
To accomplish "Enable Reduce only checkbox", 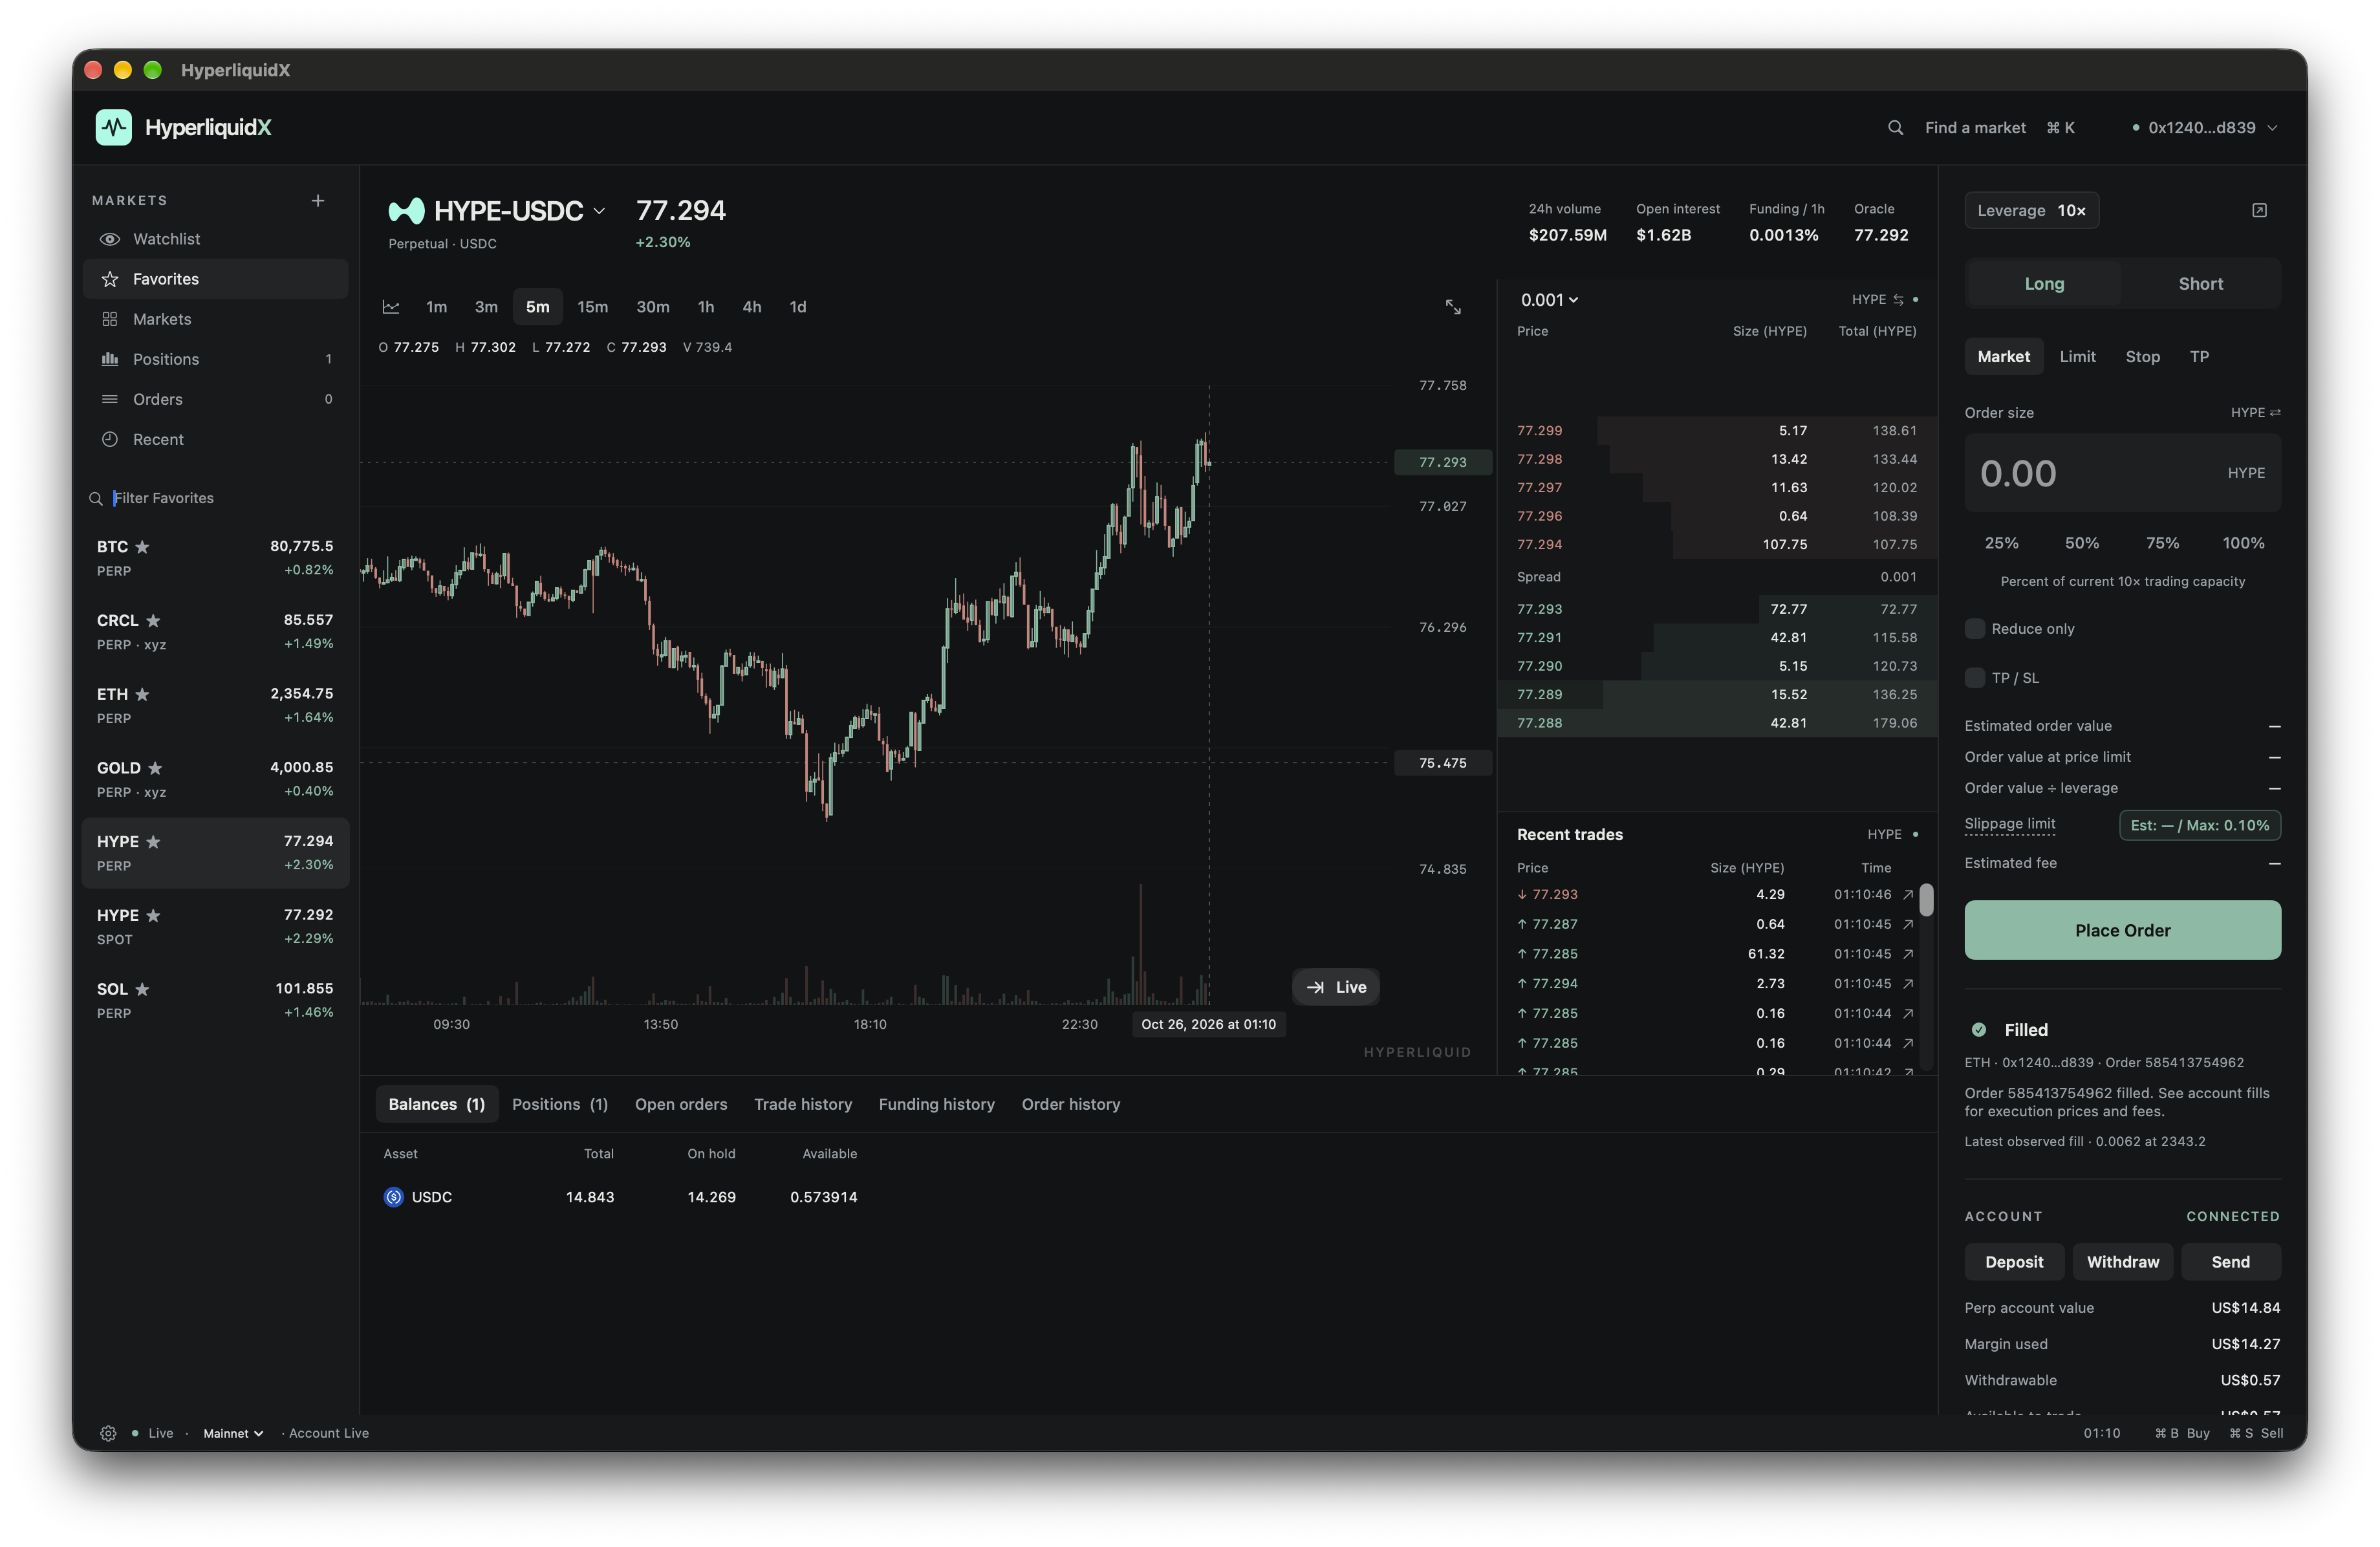I will (x=1974, y=629).
